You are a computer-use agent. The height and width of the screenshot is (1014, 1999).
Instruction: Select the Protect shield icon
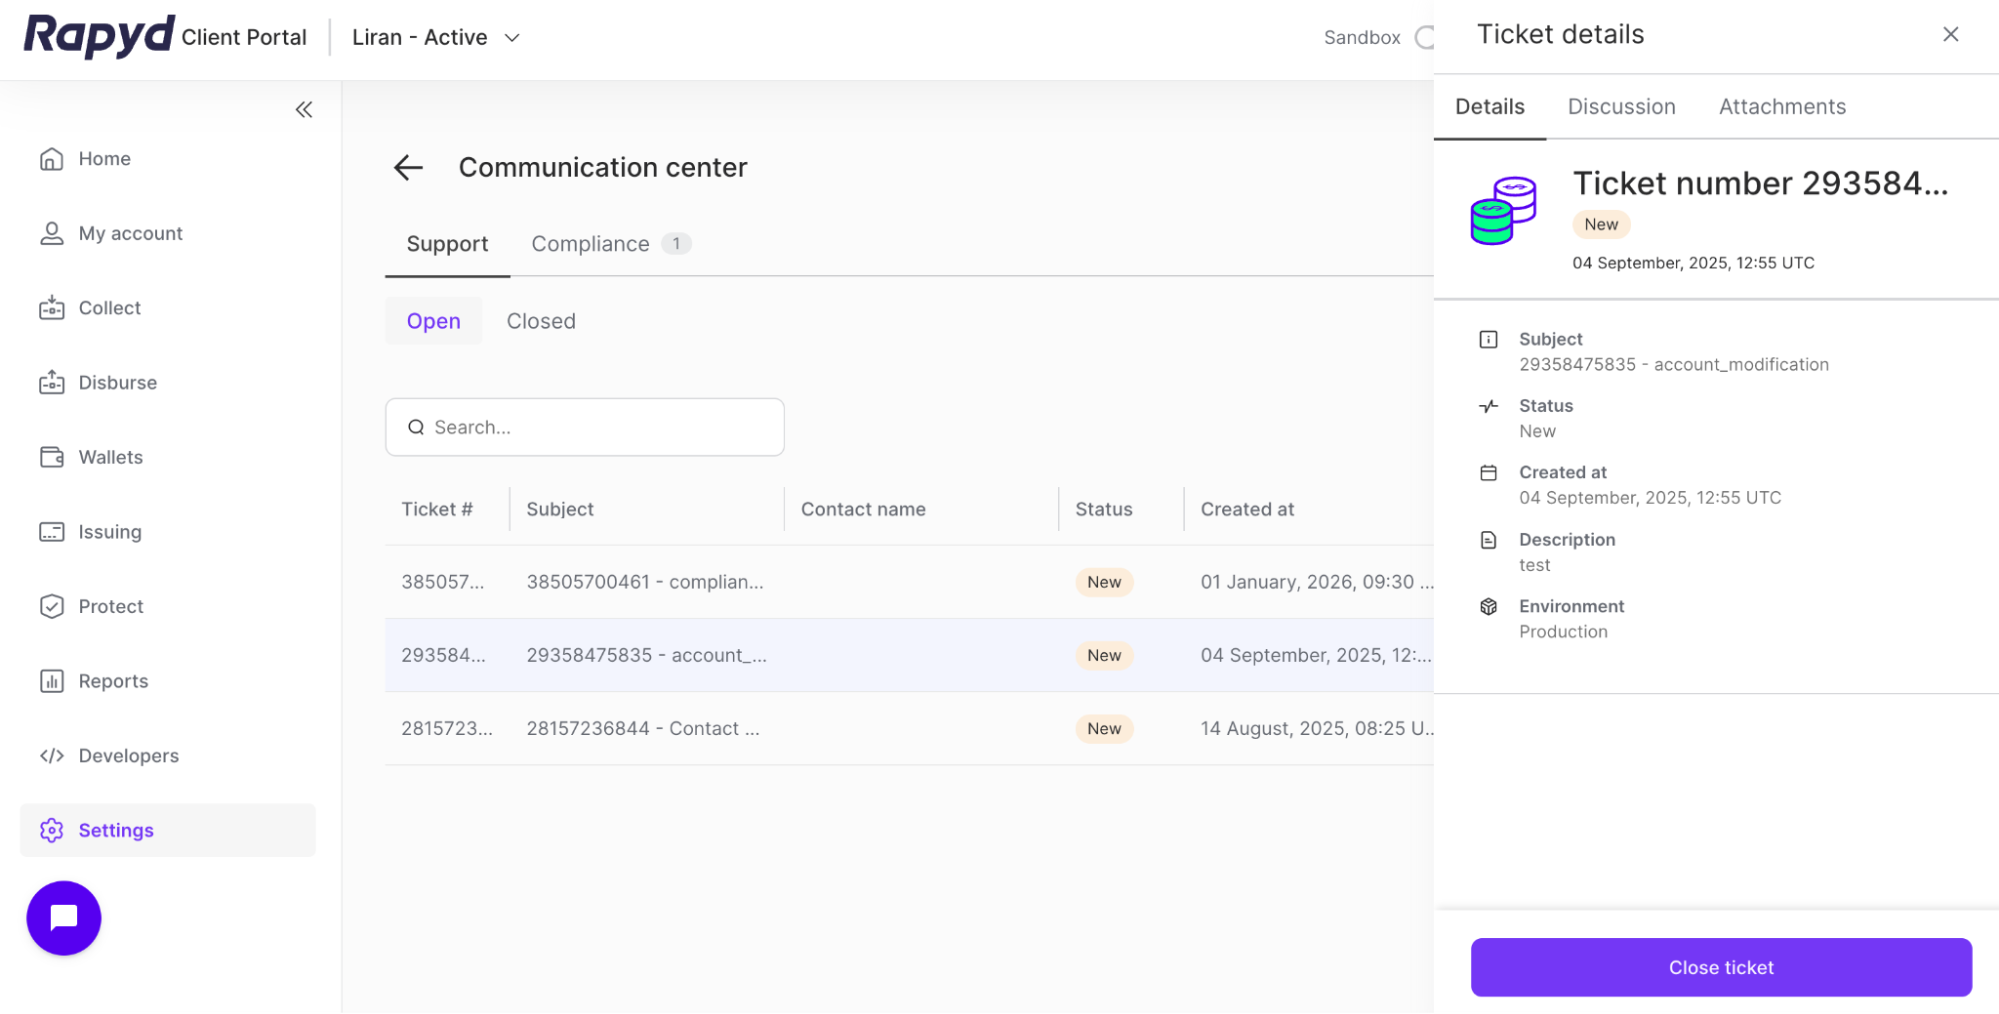[x=52, y=606]
